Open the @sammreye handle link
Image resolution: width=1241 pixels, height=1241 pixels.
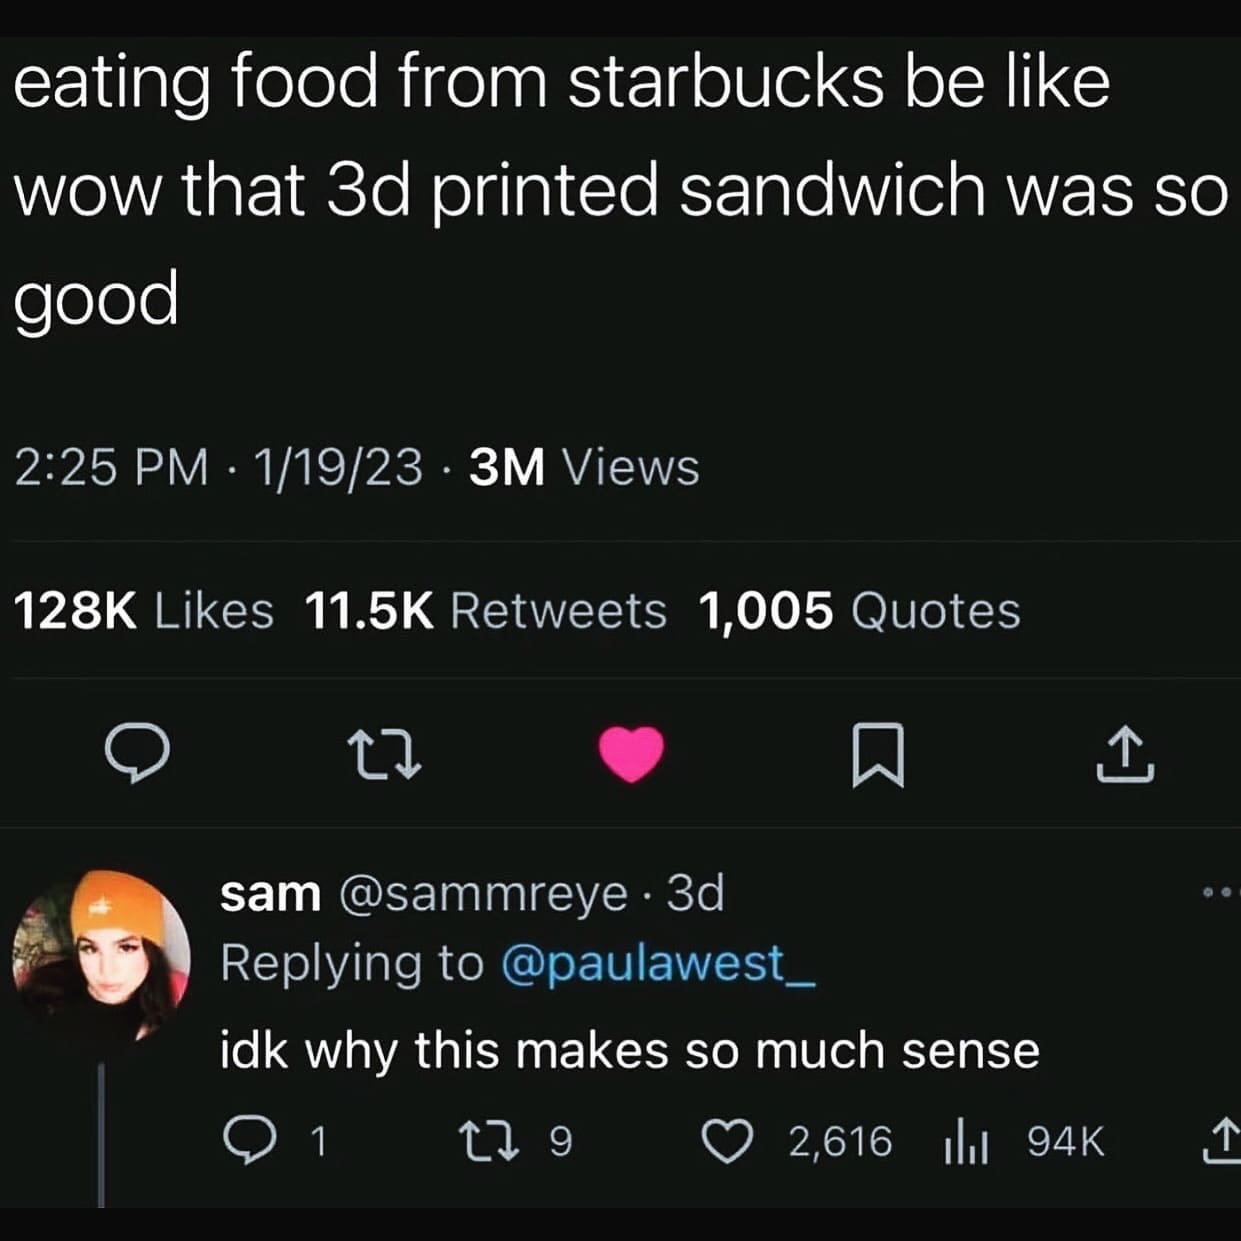(484, 893)
